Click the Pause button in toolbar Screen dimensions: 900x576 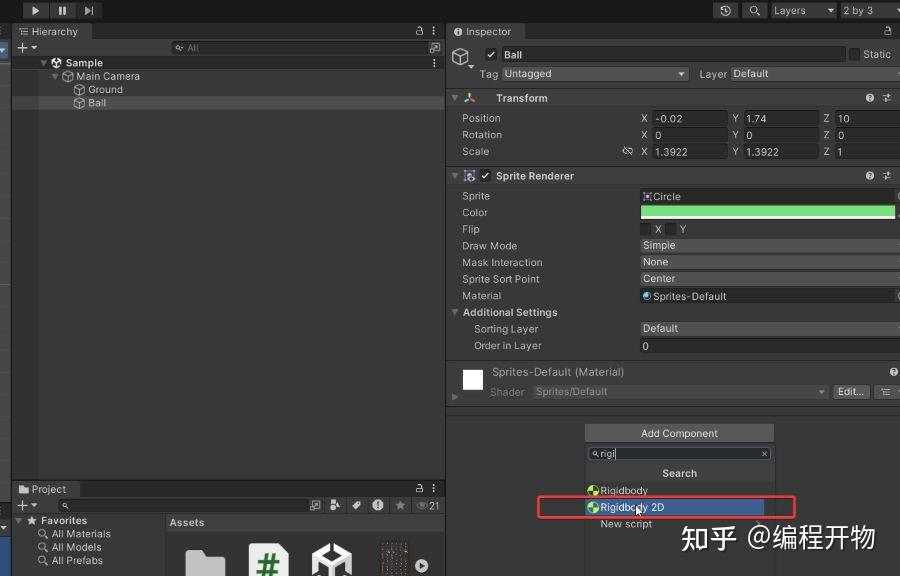pyautogui.click(x=62, y=10)
